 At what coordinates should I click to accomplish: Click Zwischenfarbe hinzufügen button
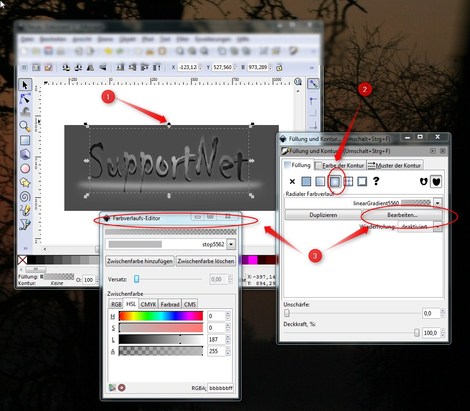140,261
